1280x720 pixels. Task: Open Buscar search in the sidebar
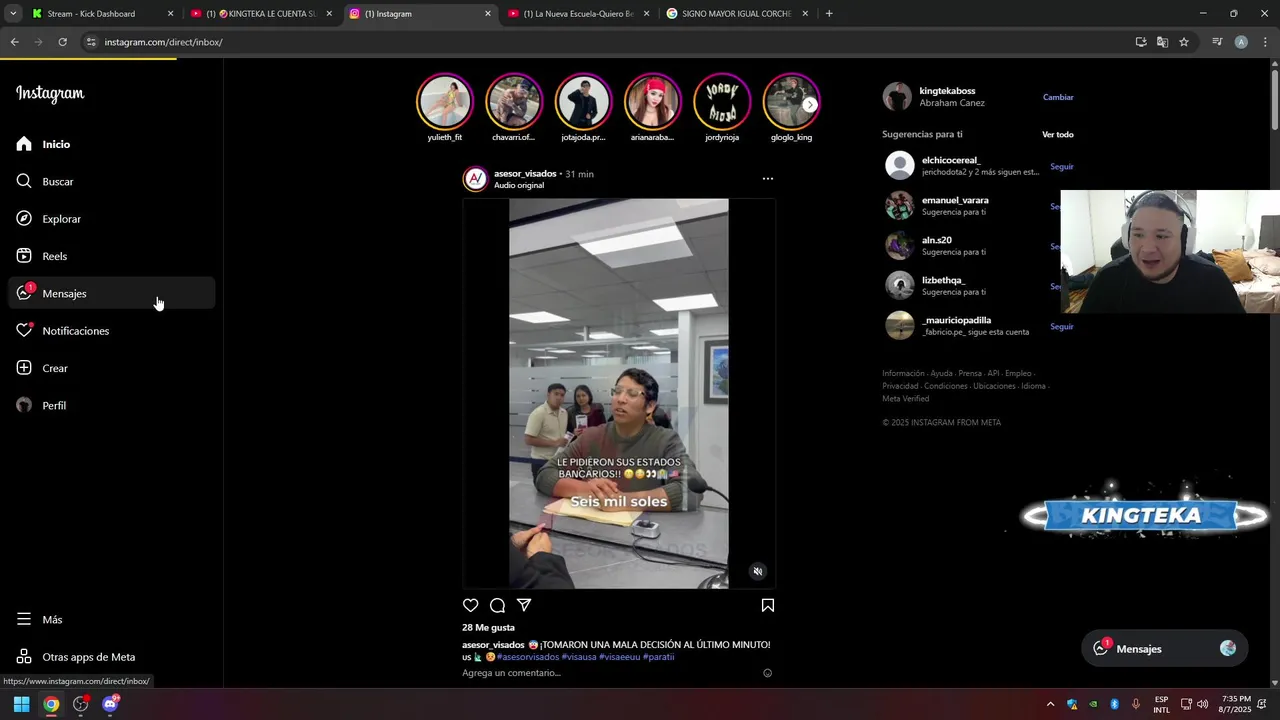tap(111, 181)
